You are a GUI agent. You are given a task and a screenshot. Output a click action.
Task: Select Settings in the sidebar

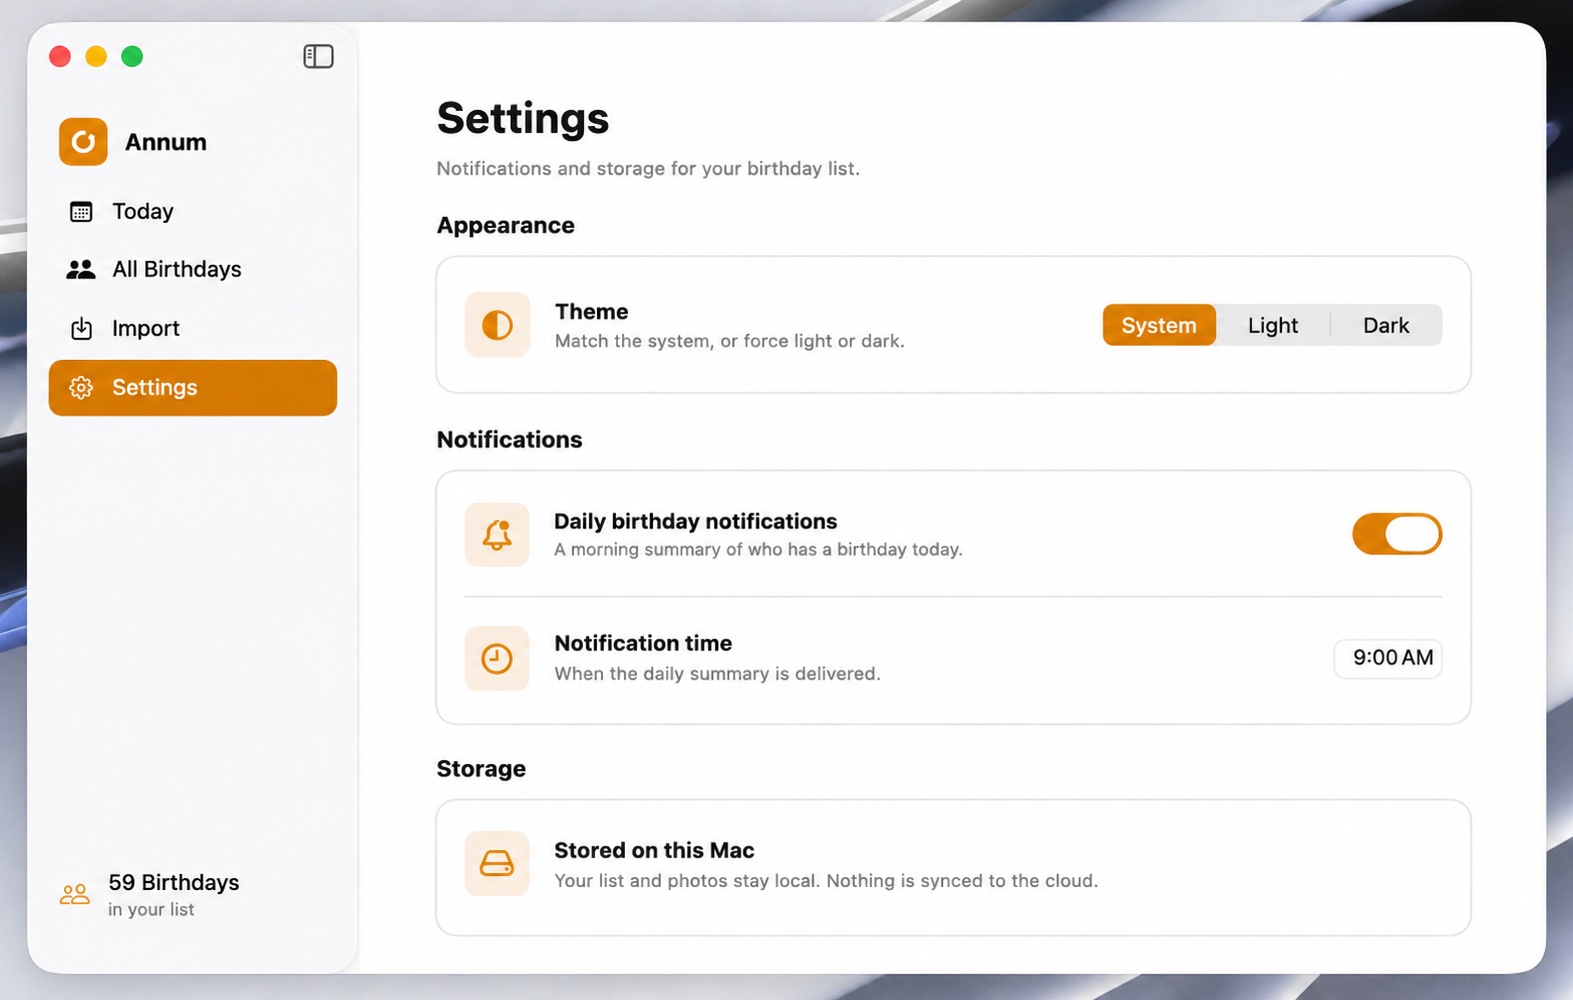(192, 387)
